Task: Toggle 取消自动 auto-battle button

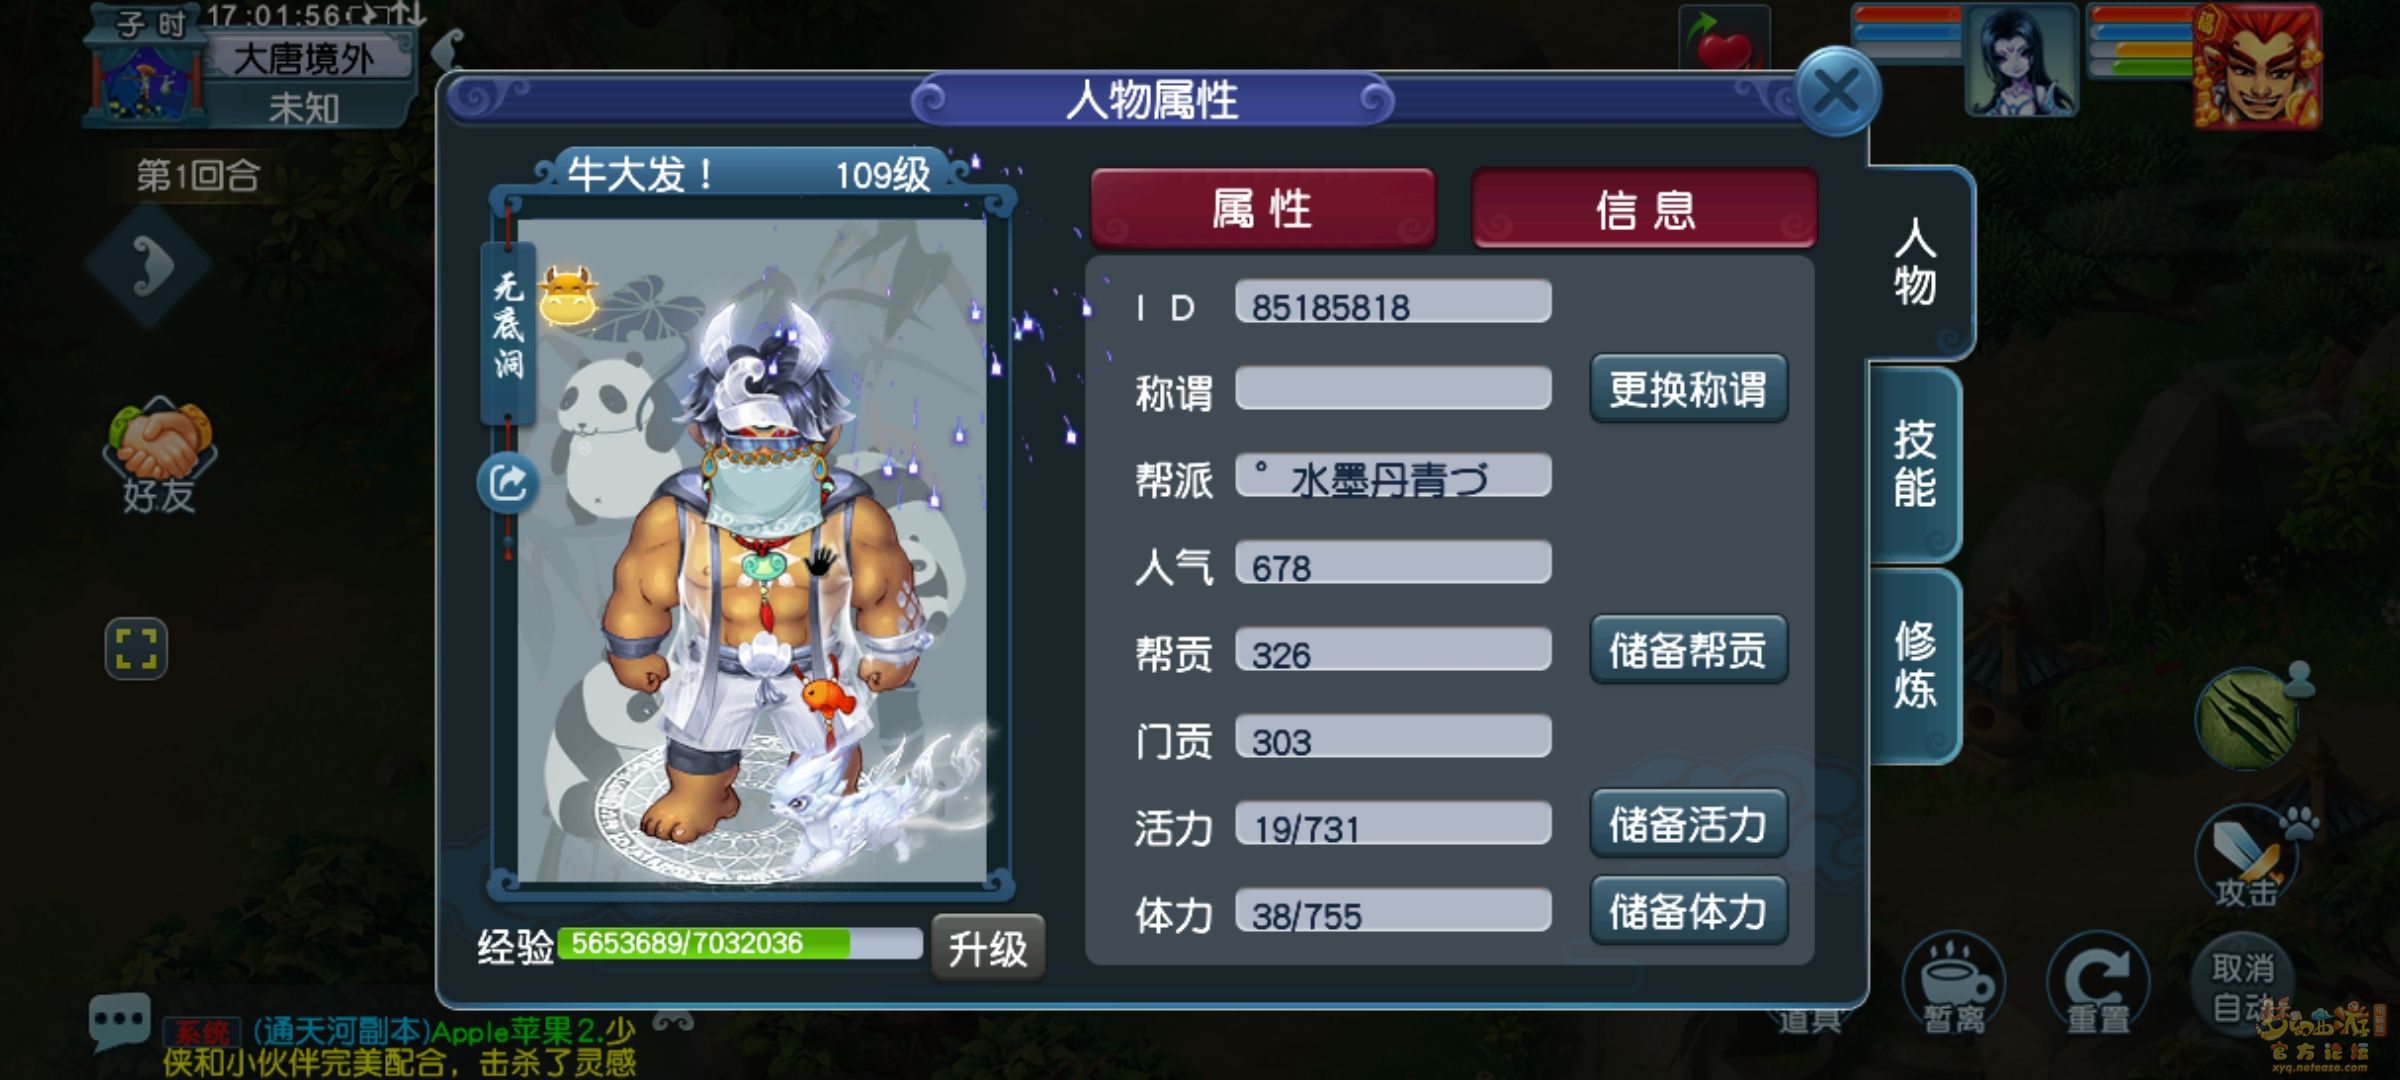Action: tap(2242, 984)
